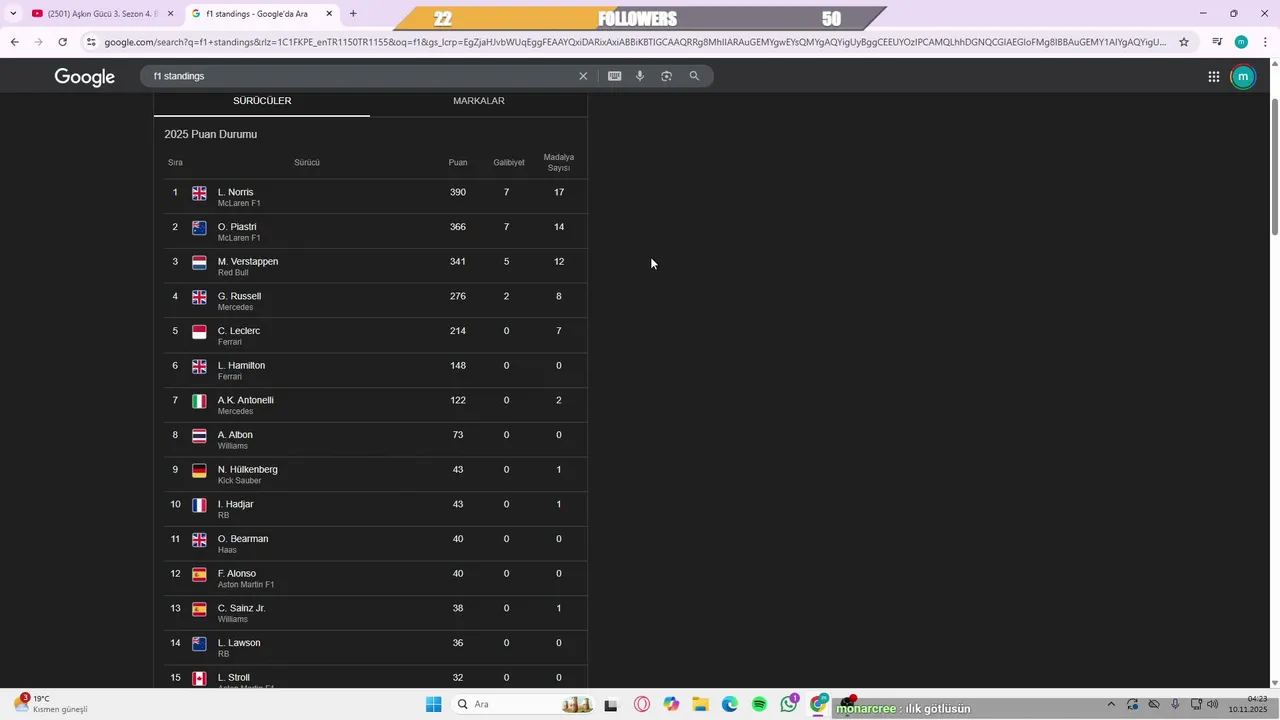
Task: Click the f1 standings search box
Action: tap(360, 76)
